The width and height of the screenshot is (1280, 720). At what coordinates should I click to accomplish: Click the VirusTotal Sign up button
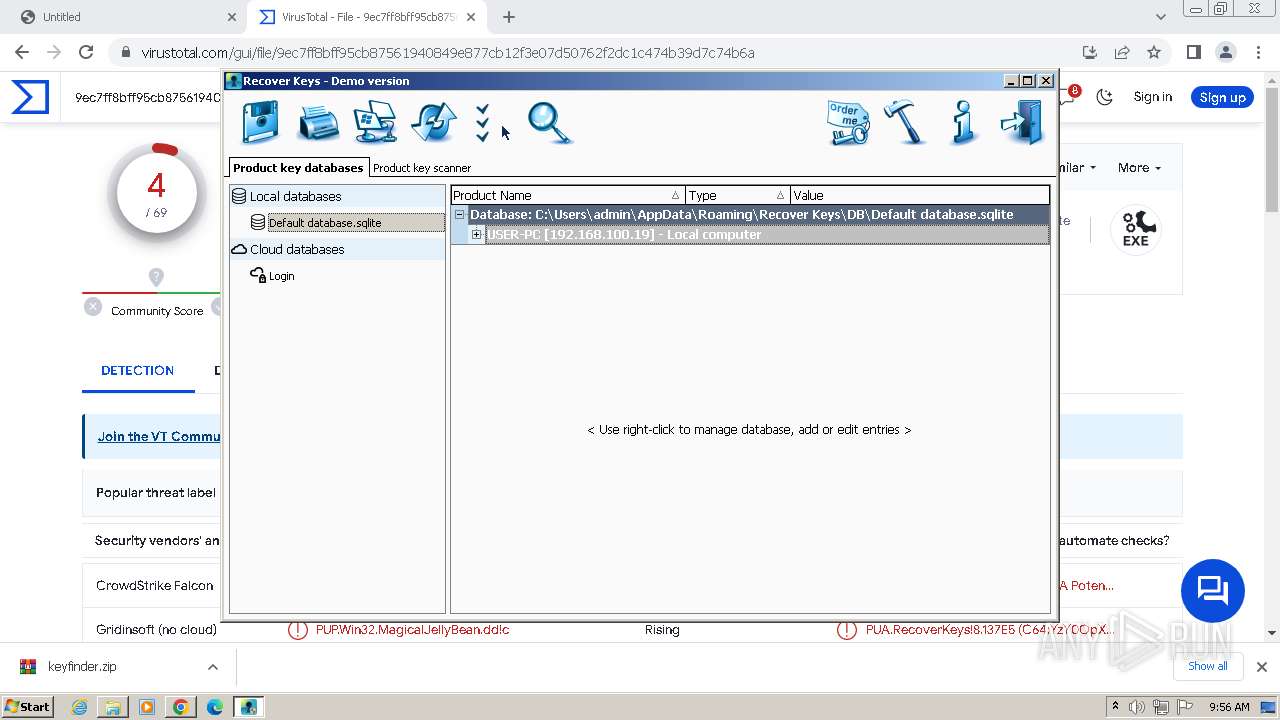pos(1222,97)
